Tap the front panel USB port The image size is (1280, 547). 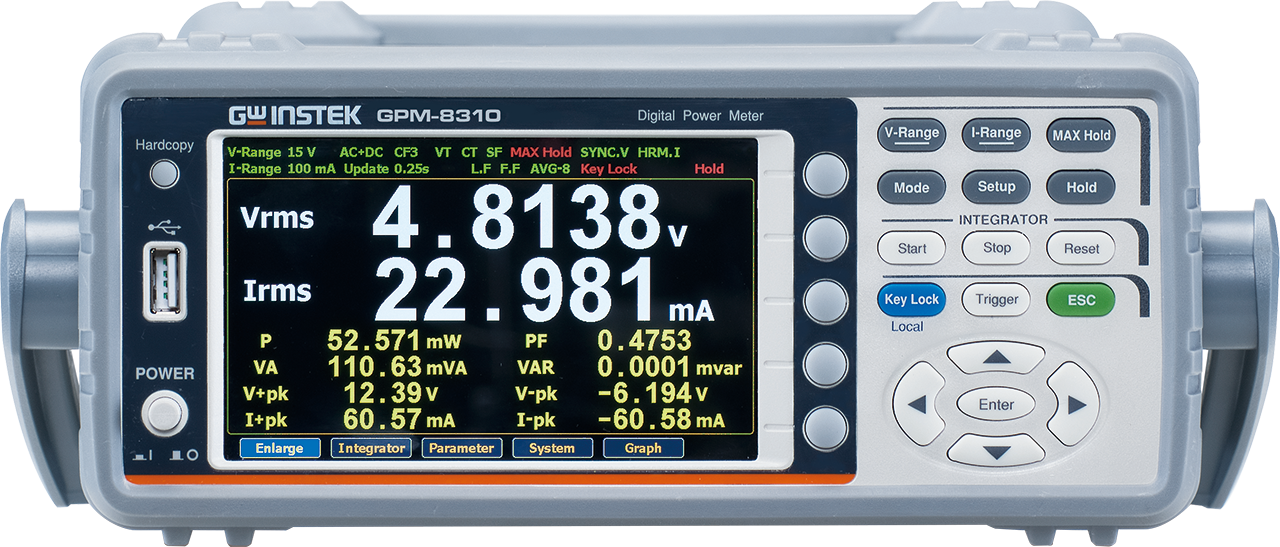pyautogui.click(x=164, y=280)
